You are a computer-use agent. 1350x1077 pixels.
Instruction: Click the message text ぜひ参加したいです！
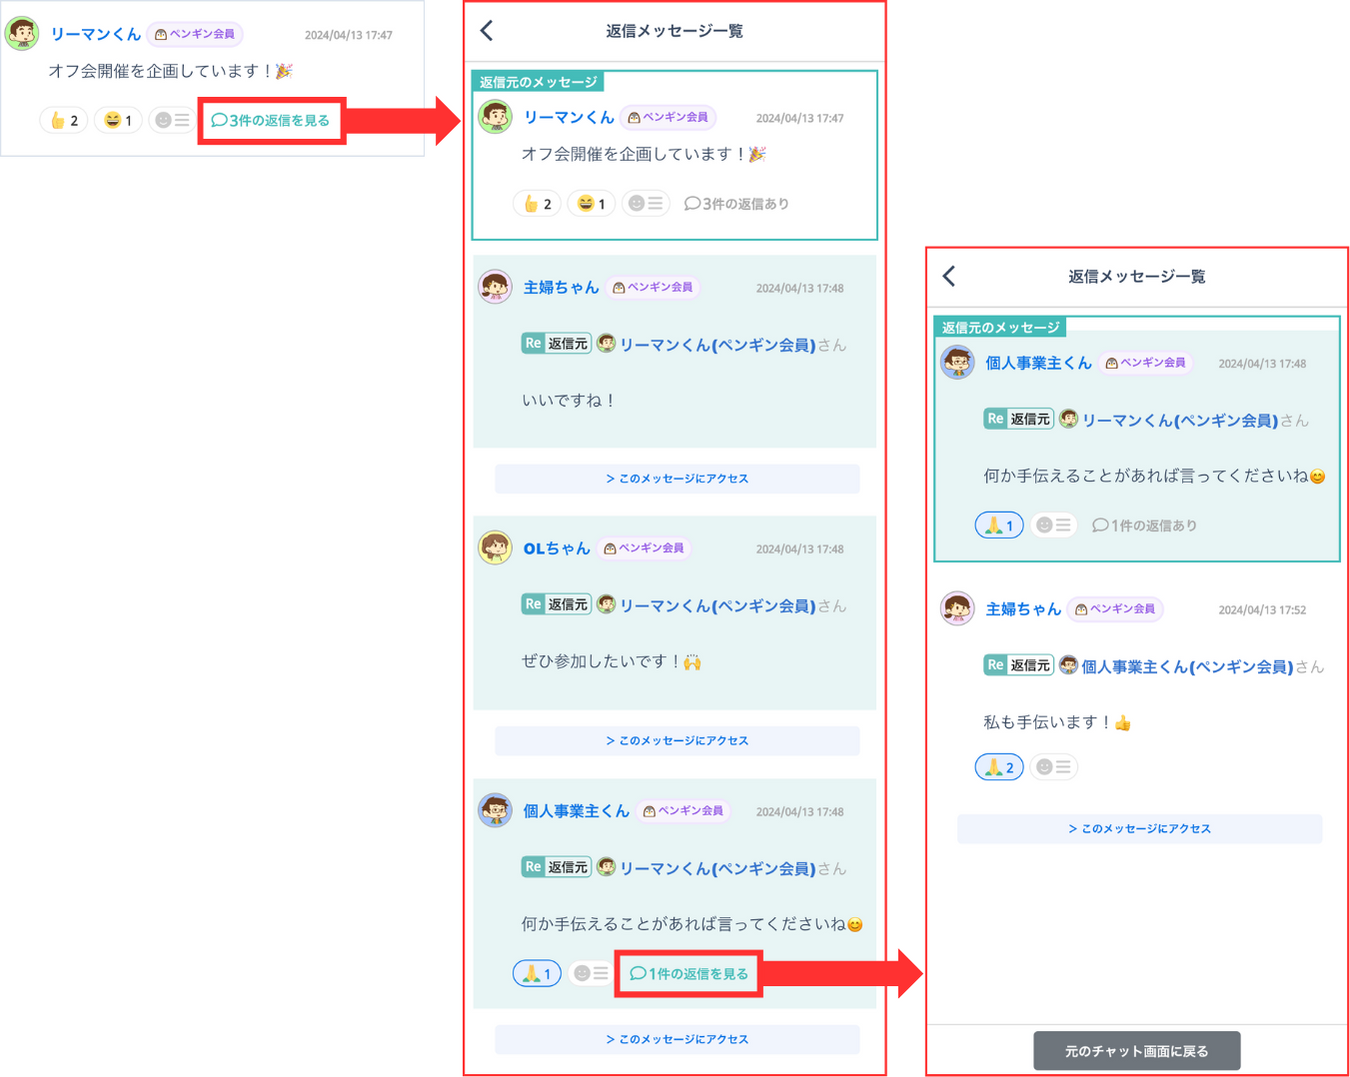[612, 662]
